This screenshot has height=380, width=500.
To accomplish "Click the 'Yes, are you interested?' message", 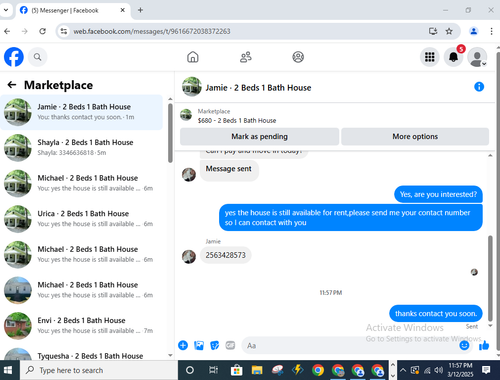I will click(438, 194).
